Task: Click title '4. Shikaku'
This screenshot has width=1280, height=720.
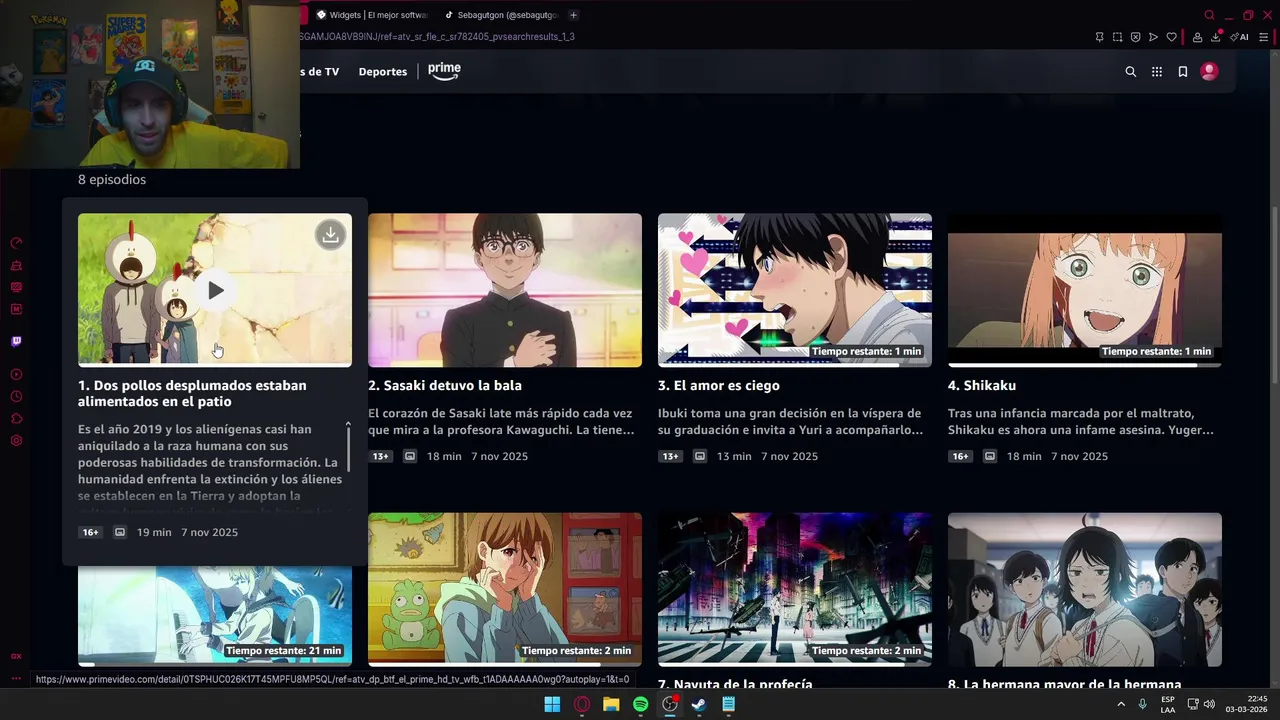Action: click(982, 385)
